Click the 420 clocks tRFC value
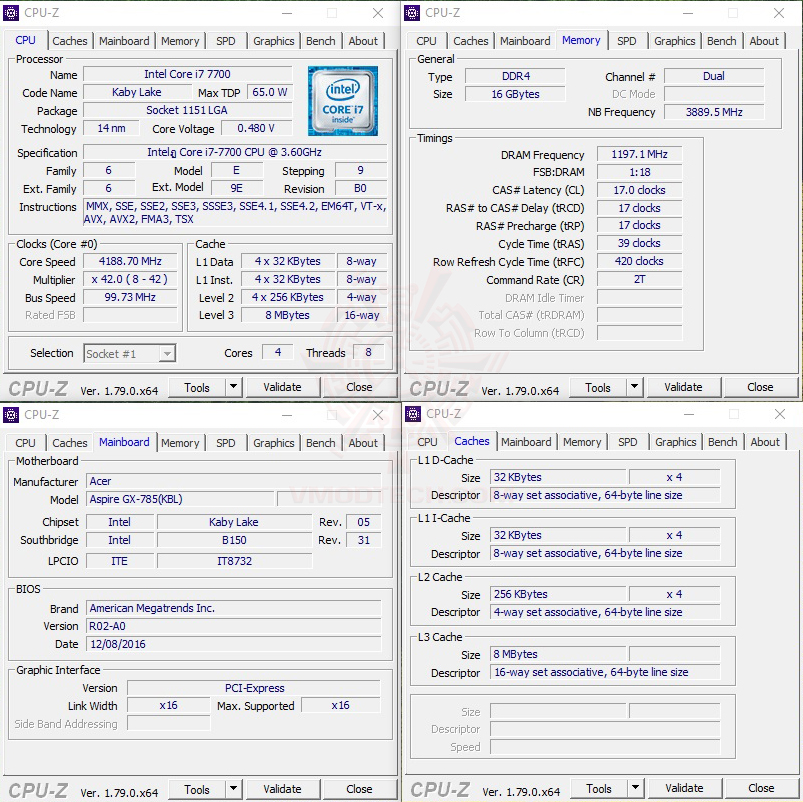 (x=640, y=261)
